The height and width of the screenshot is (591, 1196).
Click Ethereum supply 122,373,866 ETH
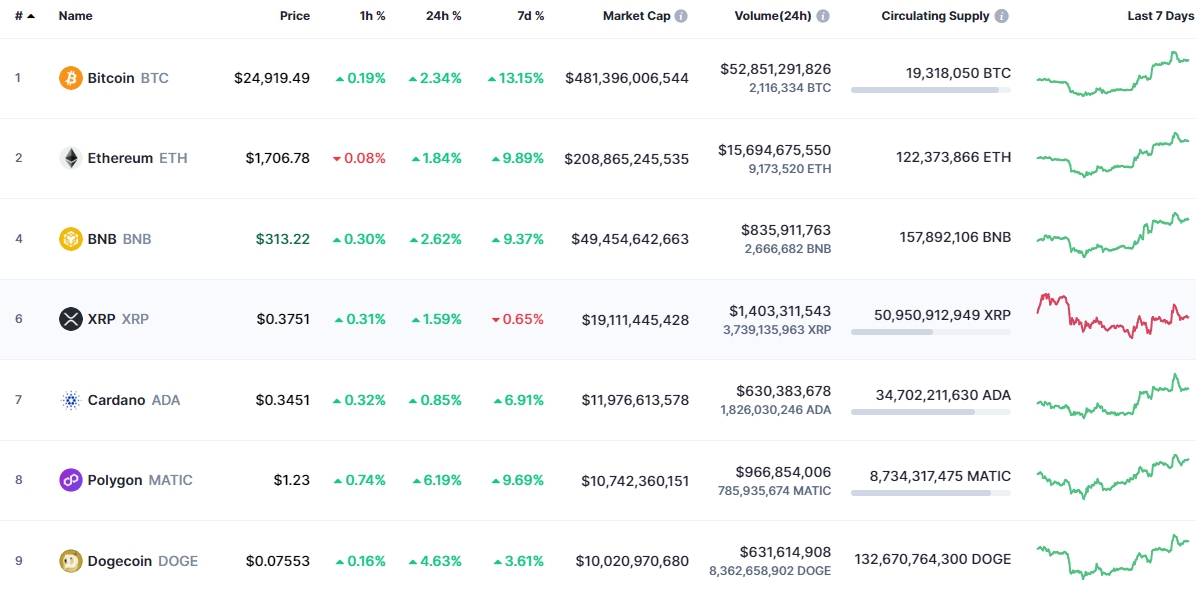click(x=953, y=158)
